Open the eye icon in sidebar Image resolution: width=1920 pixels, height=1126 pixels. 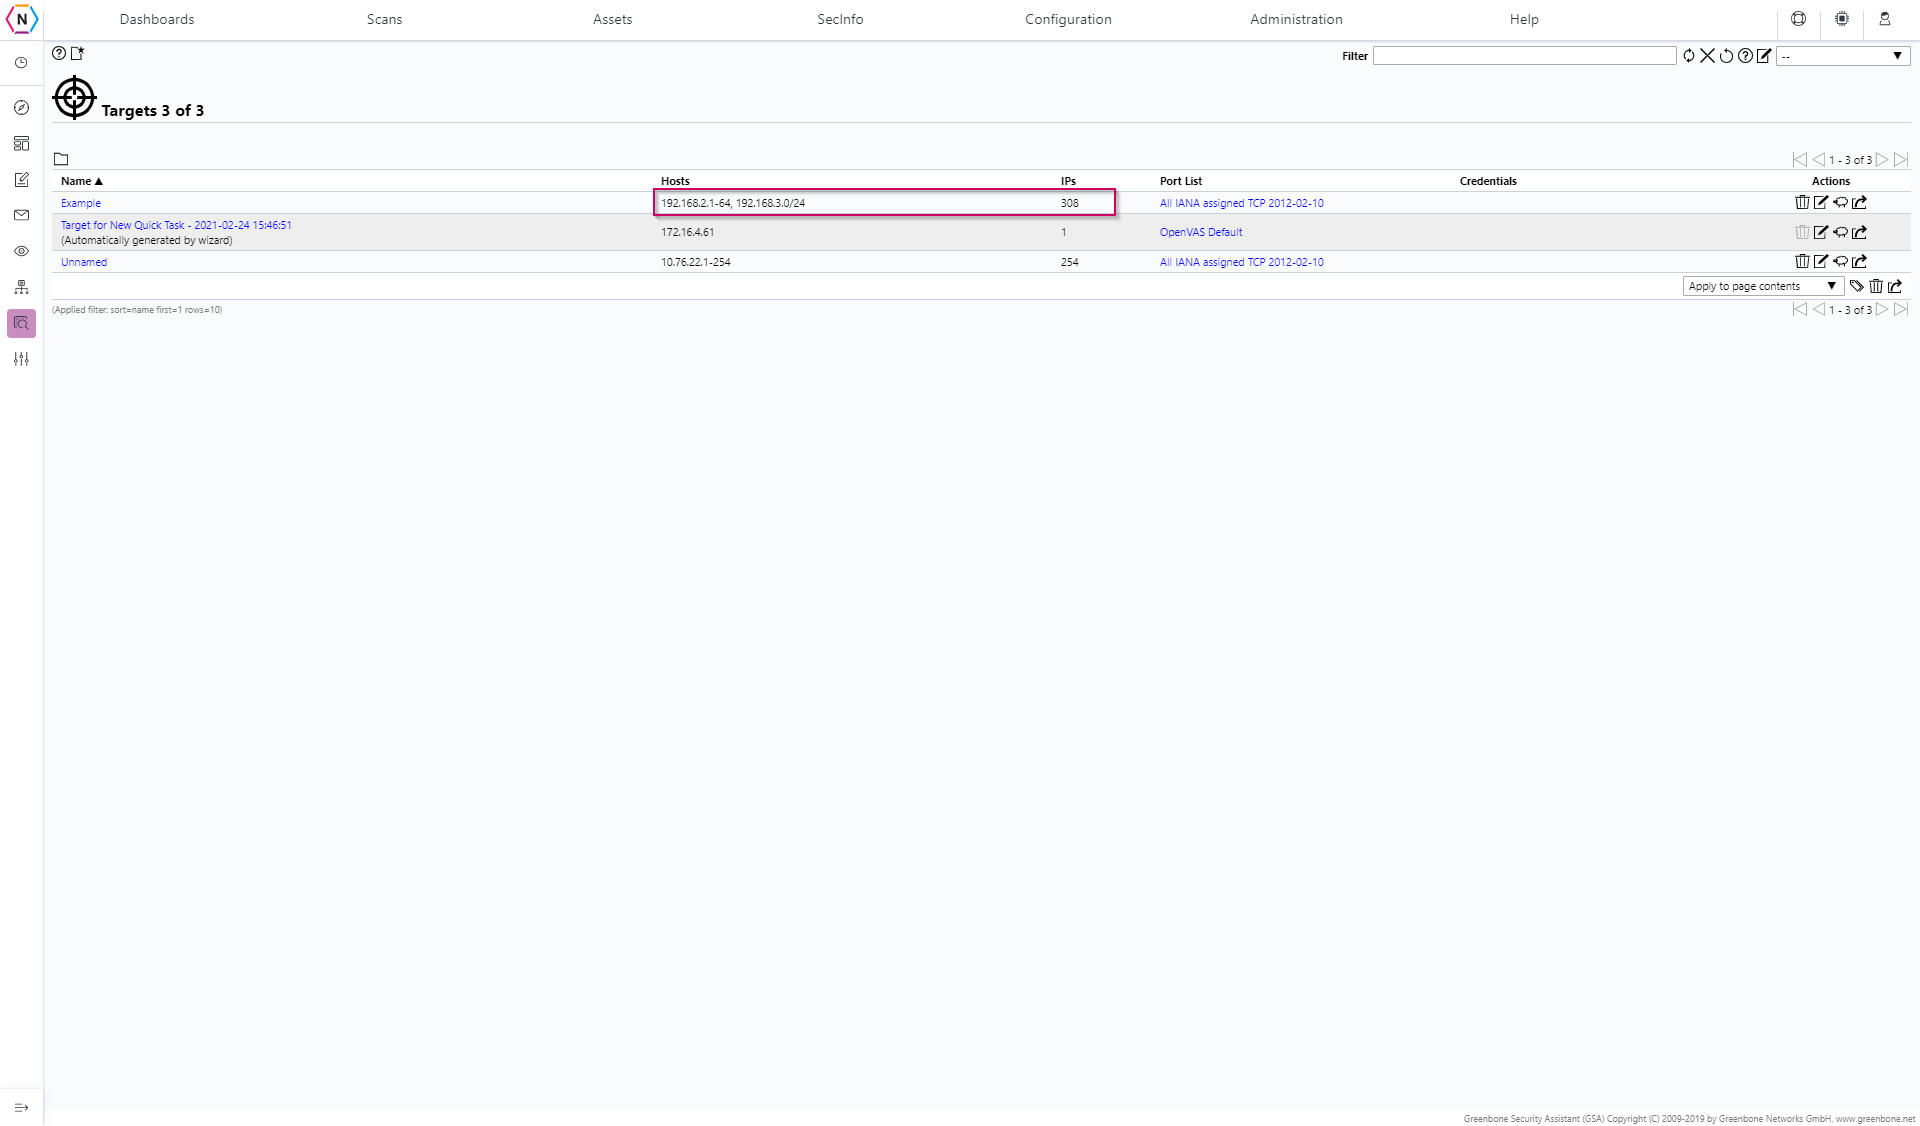[x=21, y=251]
